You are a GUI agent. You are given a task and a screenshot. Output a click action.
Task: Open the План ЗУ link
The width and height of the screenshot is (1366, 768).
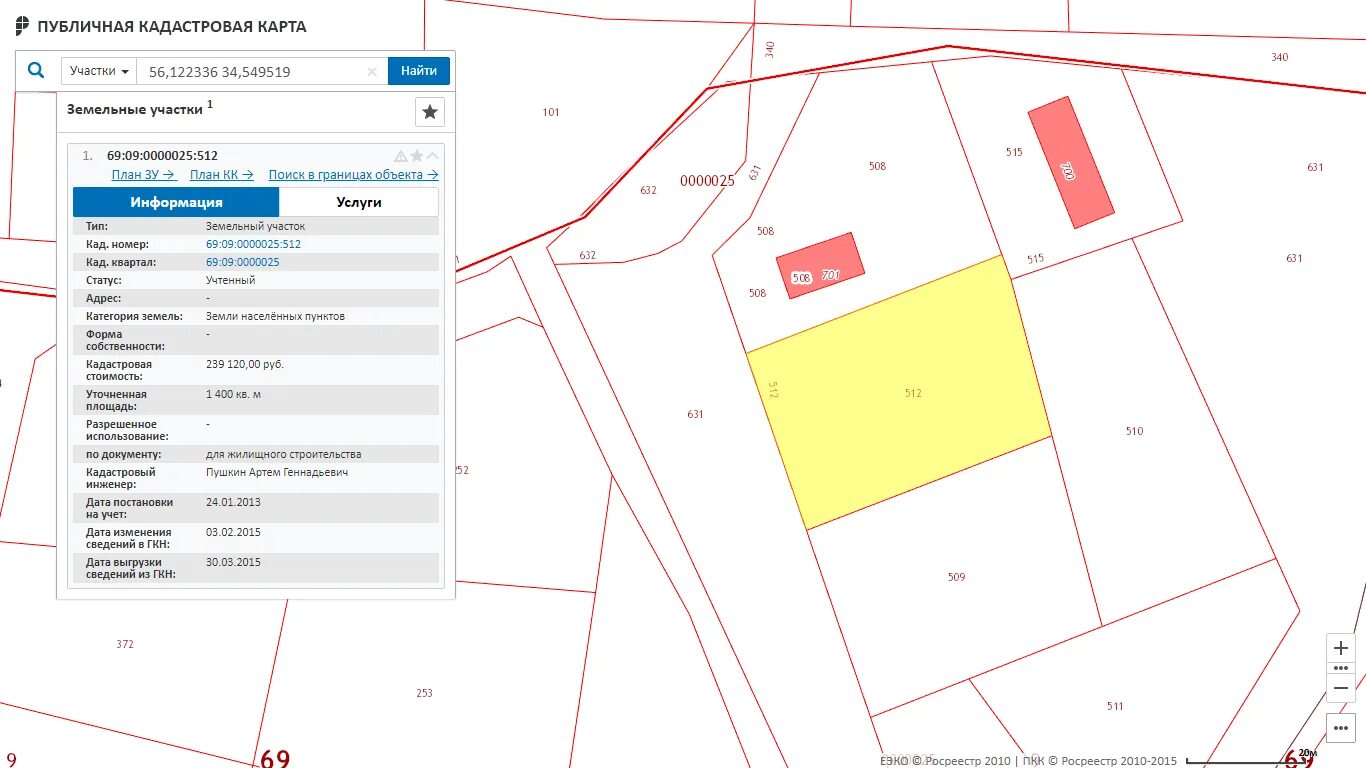[144, 174]
